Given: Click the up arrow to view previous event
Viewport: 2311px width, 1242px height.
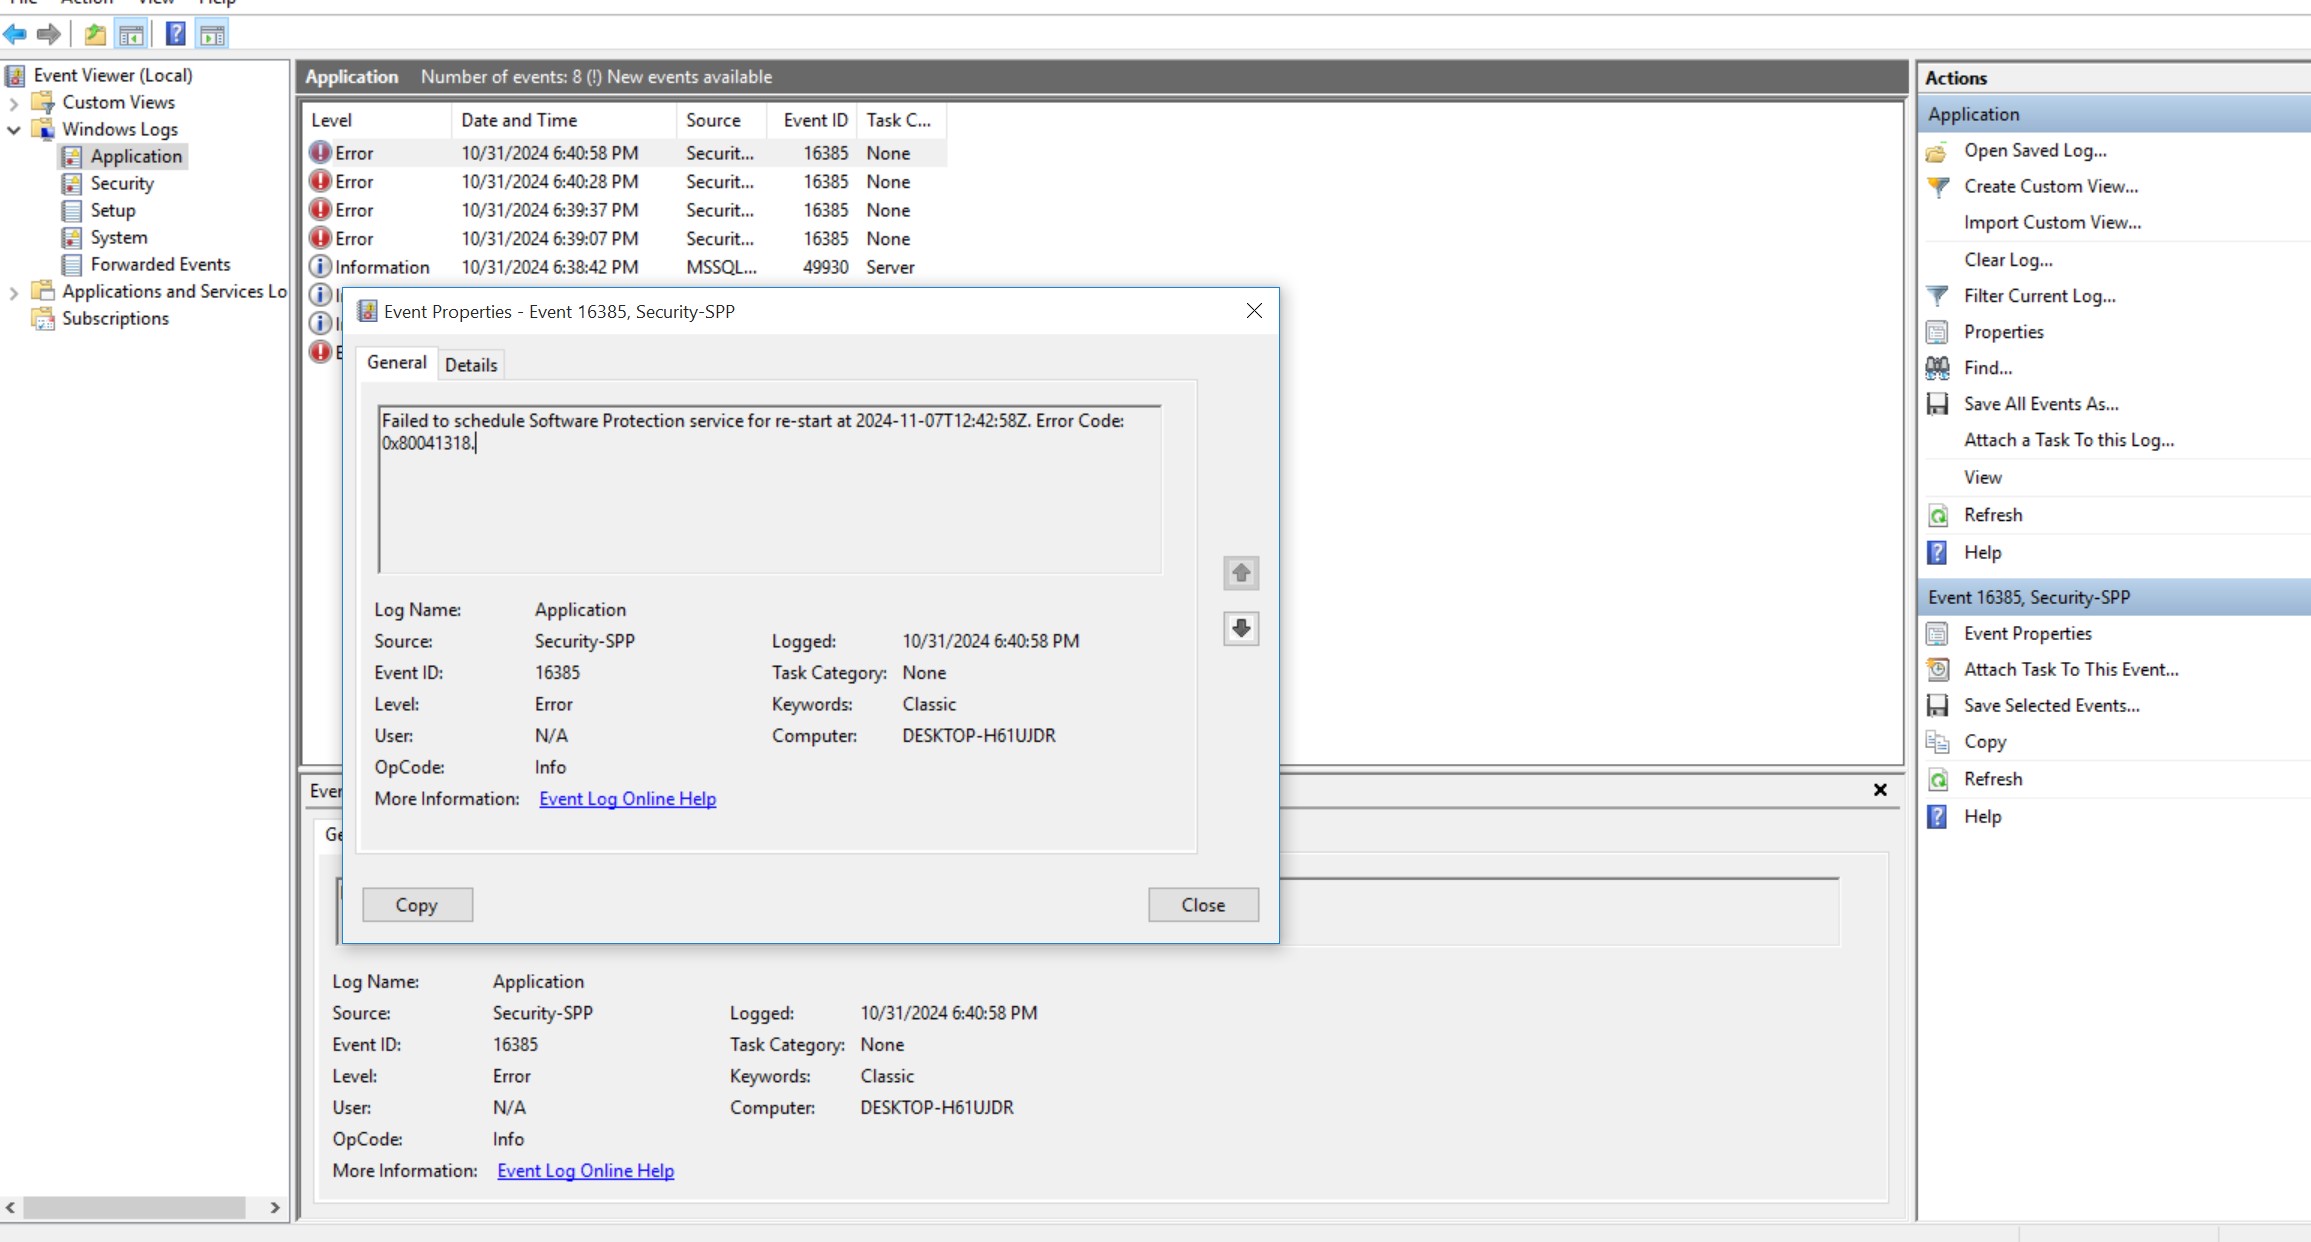Looking at the screenshot, I should click(1240, 573).
